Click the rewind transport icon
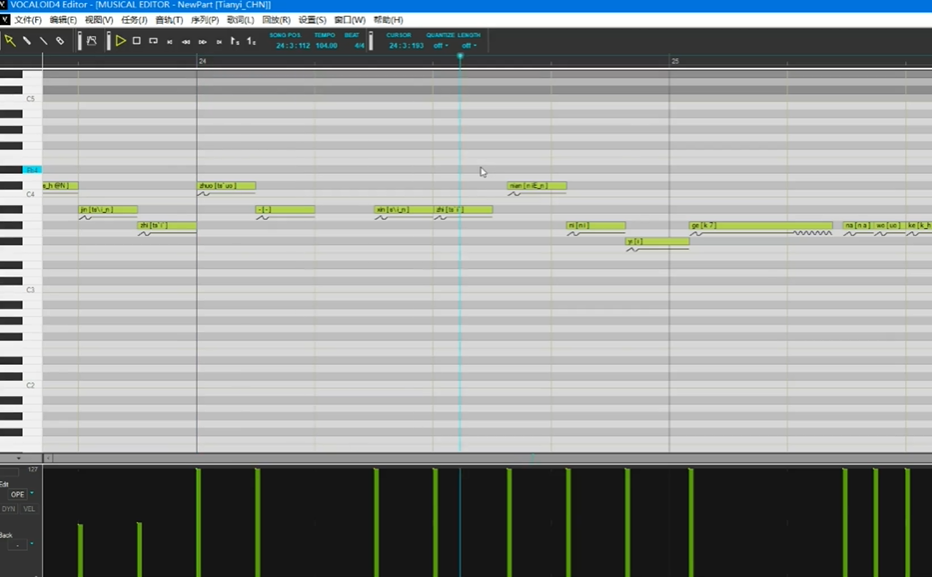This screenshot has width=932, height=577. (x=186, y=42)
